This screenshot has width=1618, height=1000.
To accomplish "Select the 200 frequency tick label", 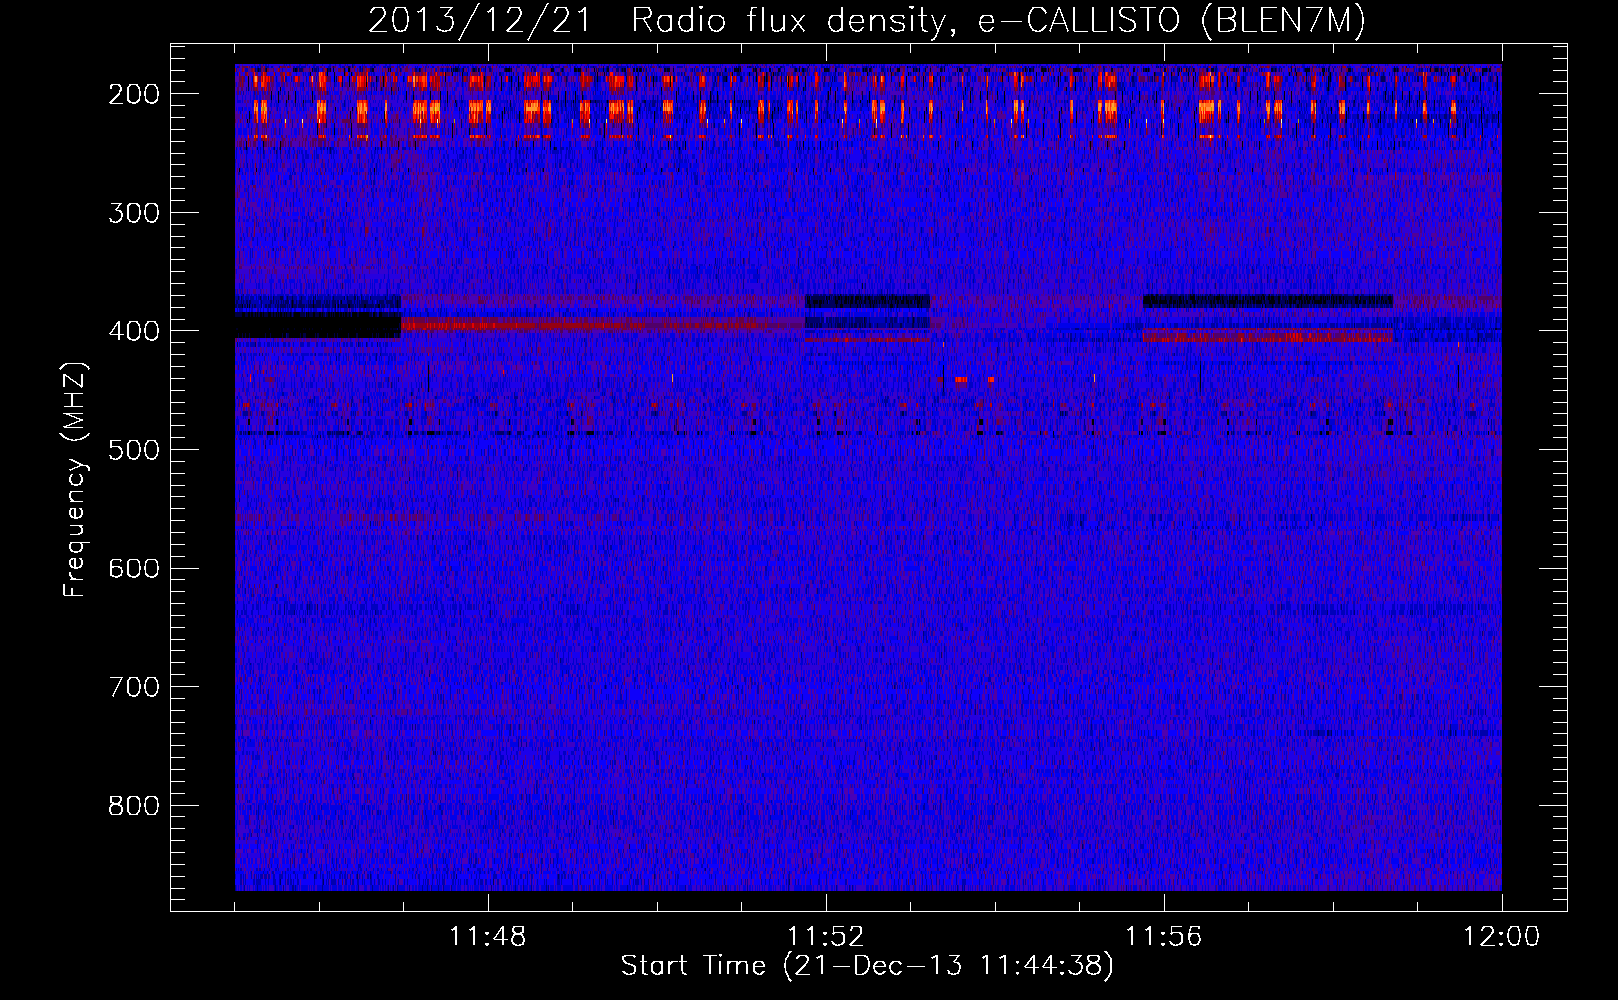I will 134,94.
